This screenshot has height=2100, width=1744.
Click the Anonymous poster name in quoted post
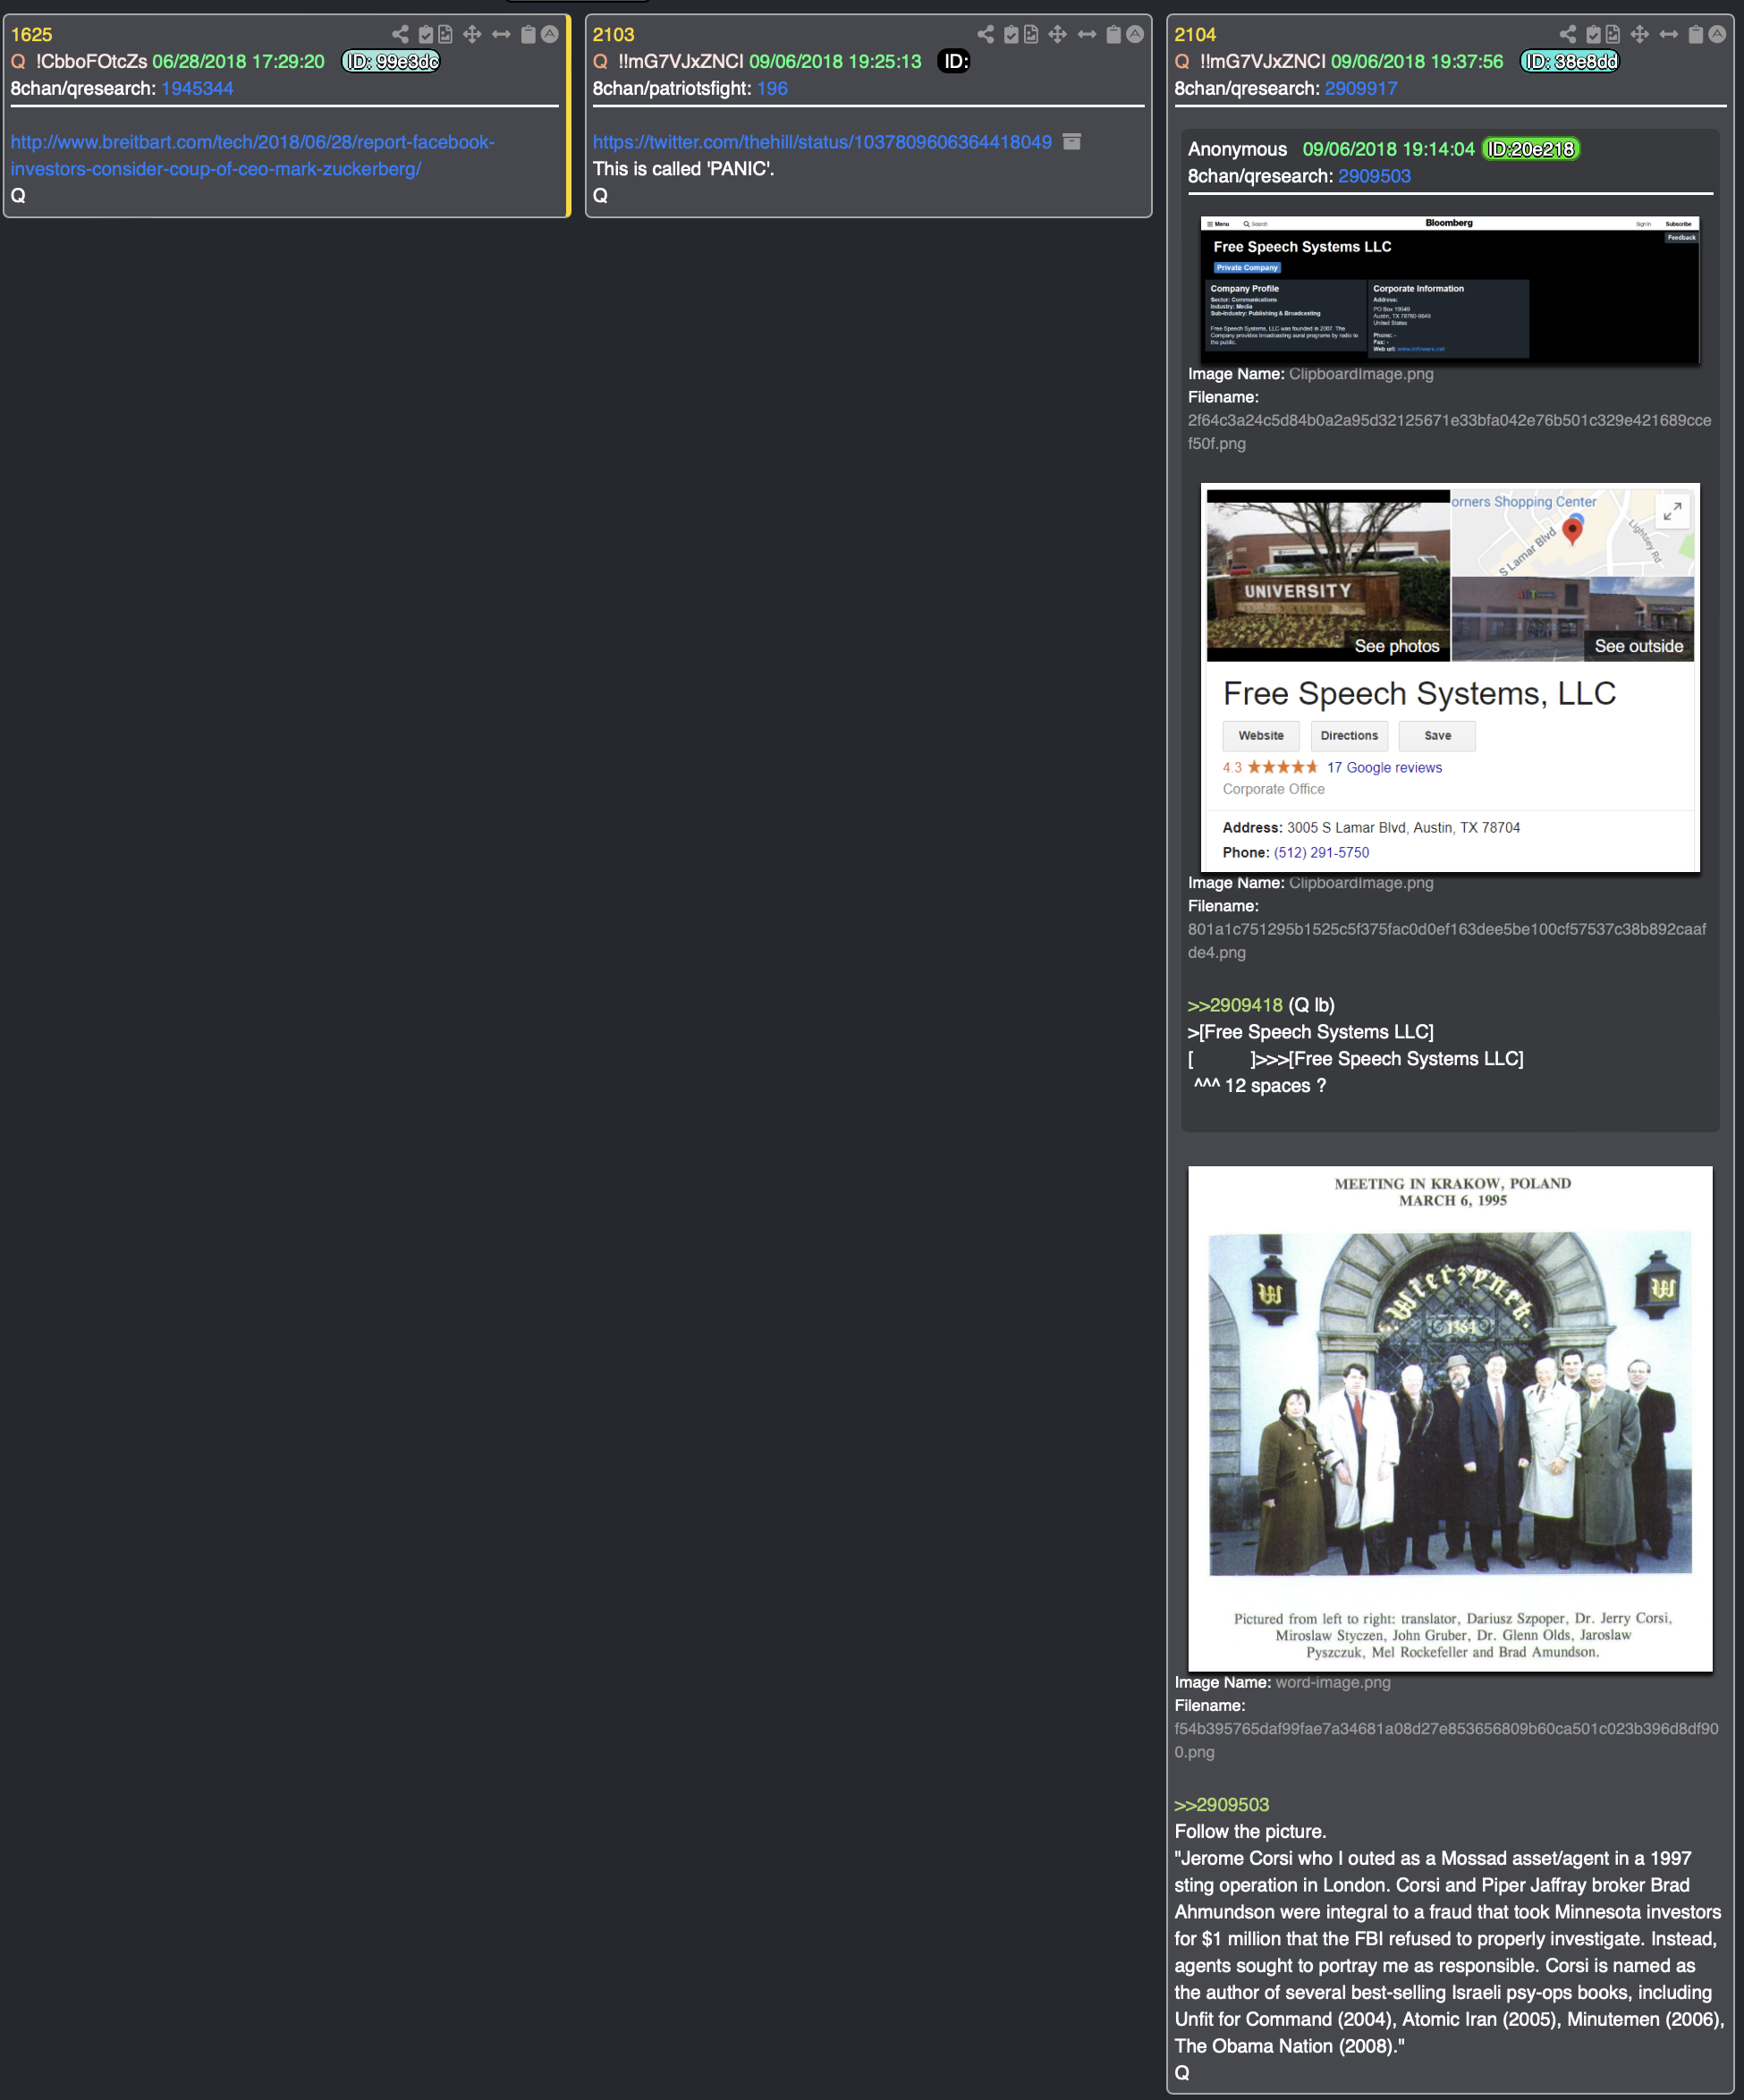[1237, 149]
